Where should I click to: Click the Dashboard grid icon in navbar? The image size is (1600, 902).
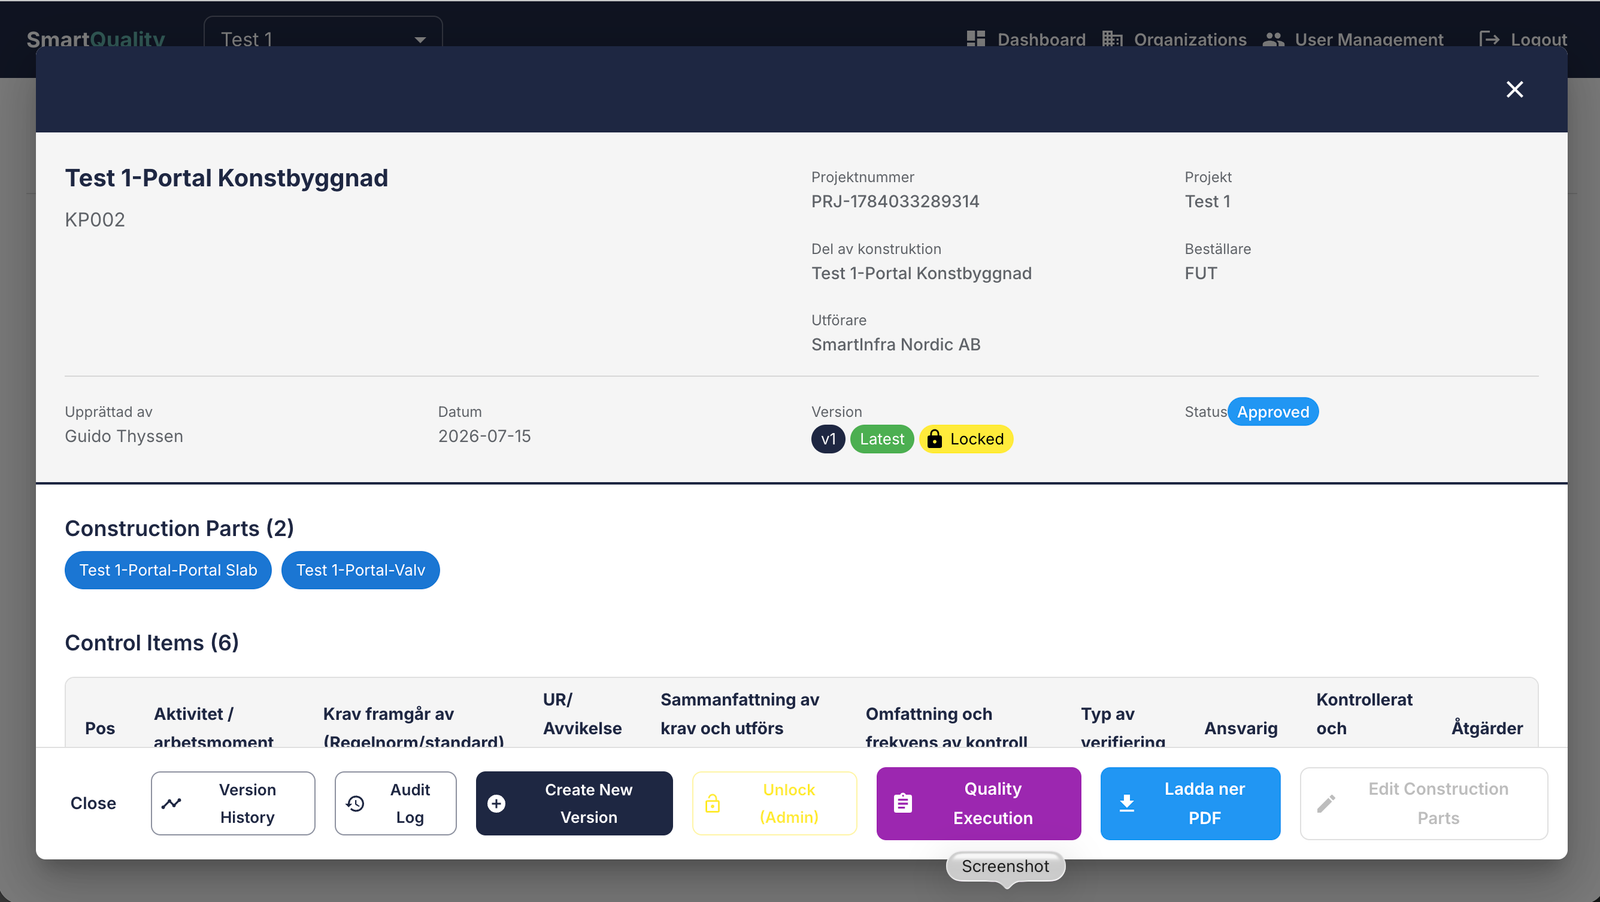tap(976, 39)
